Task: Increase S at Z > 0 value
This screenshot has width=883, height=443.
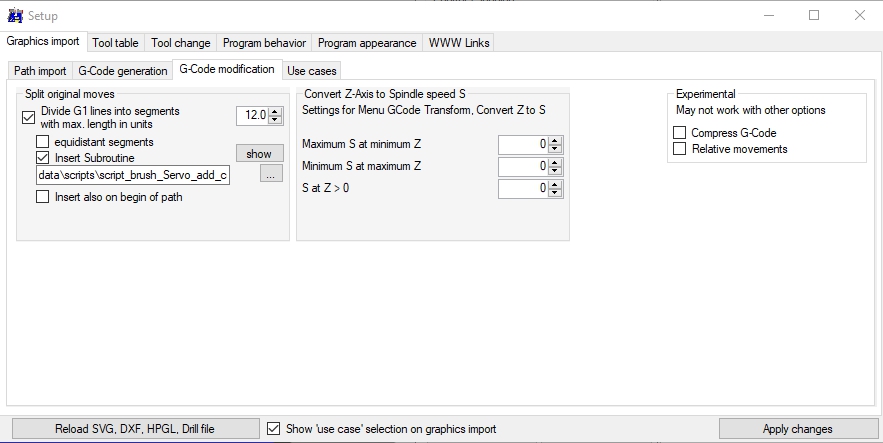Action: point(556,183)
